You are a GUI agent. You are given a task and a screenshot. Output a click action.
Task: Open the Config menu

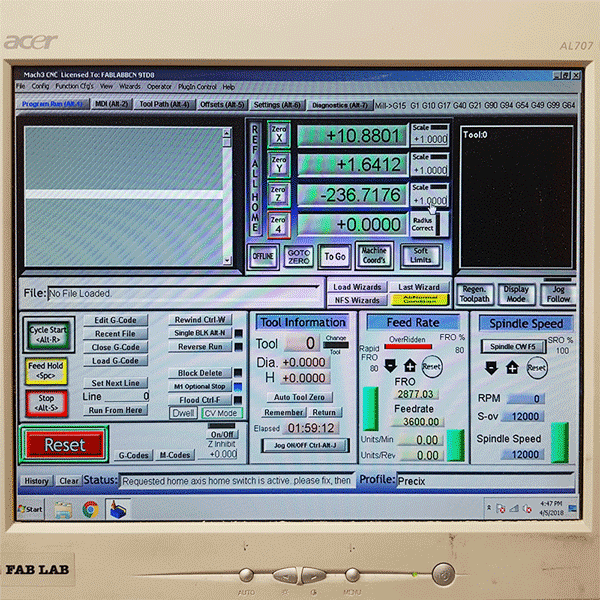click(x=40, y=86)
